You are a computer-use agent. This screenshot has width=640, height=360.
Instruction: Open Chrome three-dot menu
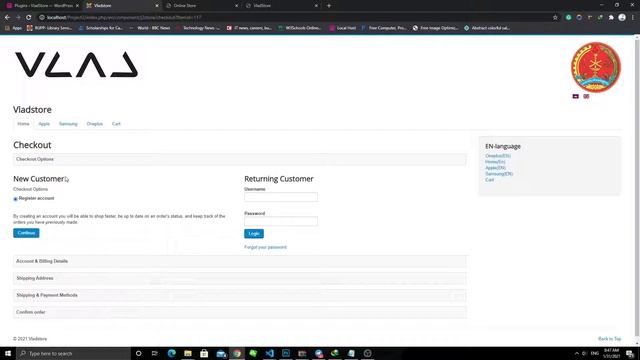tap(633, 18)
